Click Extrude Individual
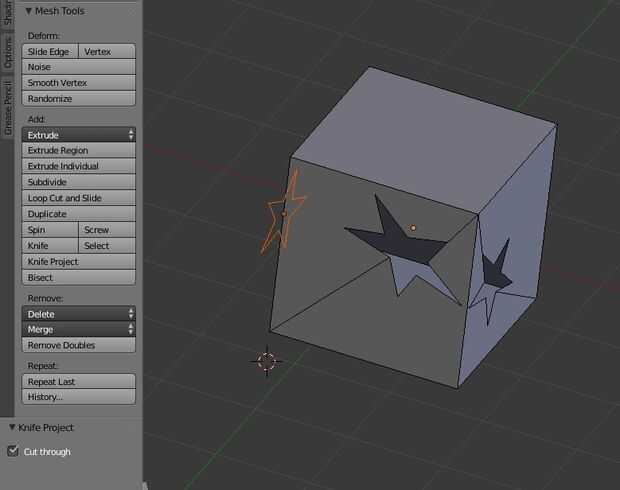This screenshot has width=620, height=490. tap(79, 166)
